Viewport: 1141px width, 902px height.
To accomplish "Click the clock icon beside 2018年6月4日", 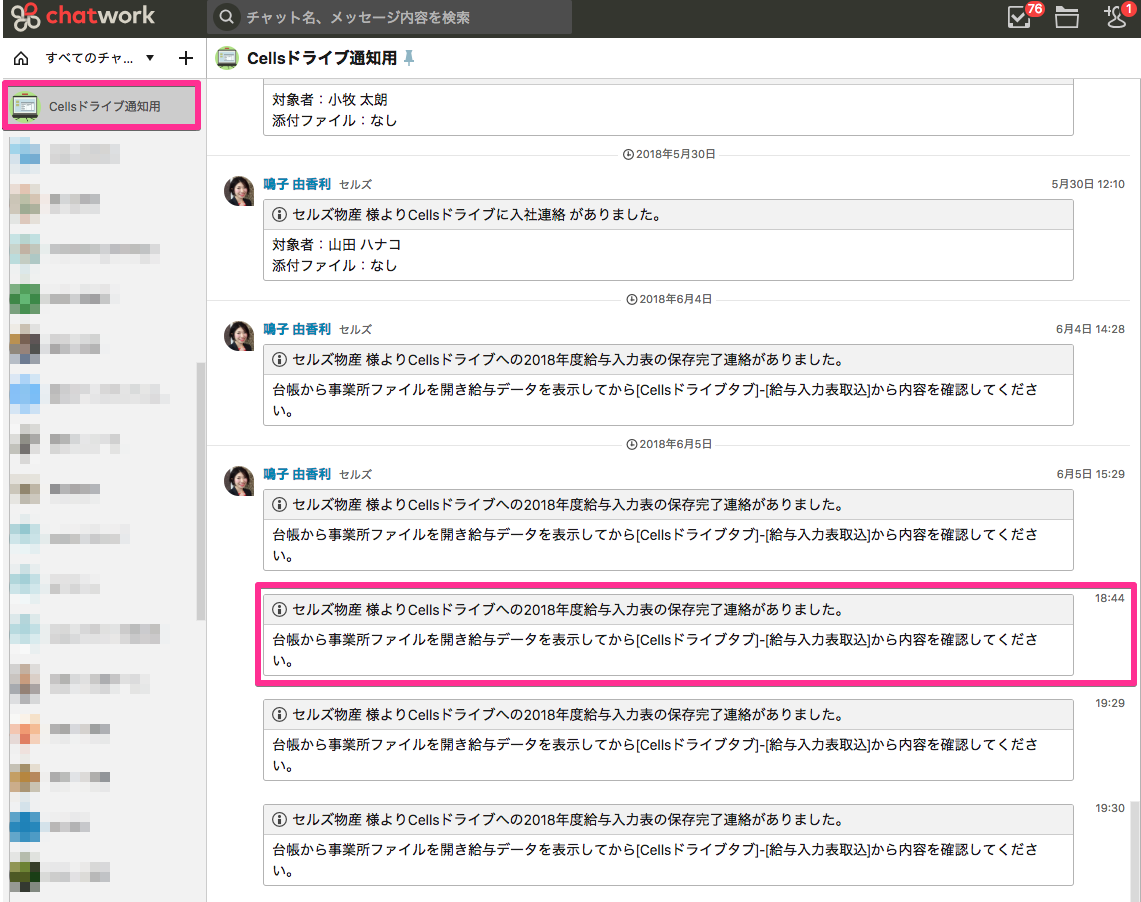I will click(632, 299).
